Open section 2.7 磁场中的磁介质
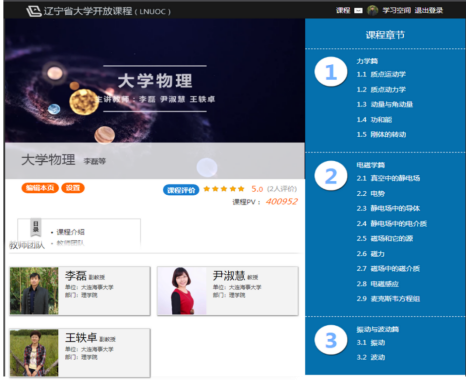Image resolution: width=466 pixels, height=387 pixels. [388, 269]
